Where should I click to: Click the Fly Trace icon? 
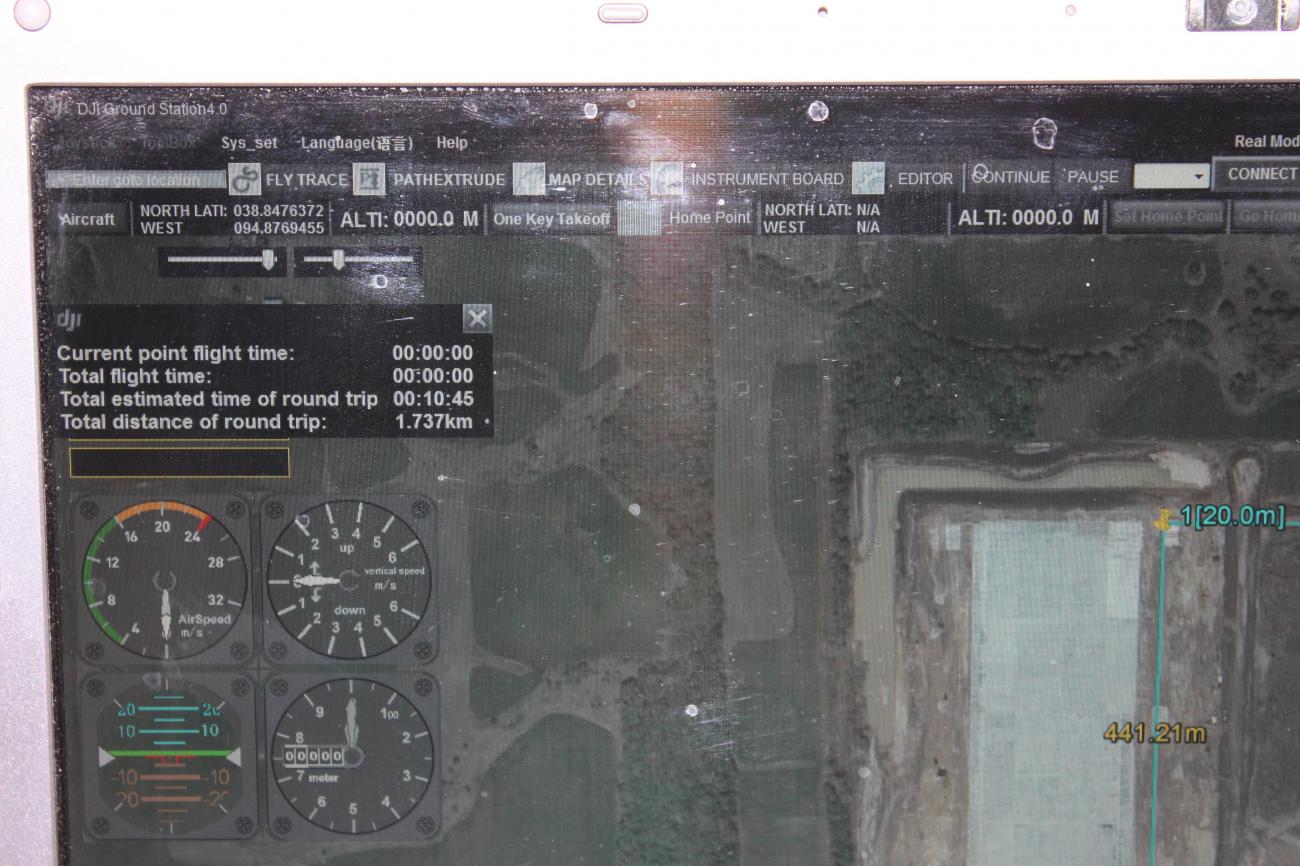pyautogui.click(x=245, y=180)
